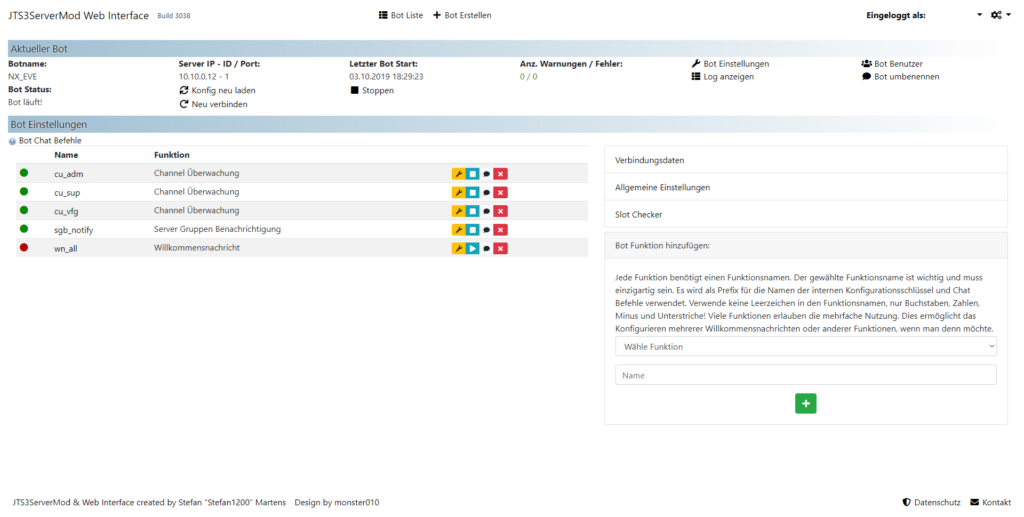
Task: Click the wrench icon for sgb_notify
Action: [x=458, y=230]
